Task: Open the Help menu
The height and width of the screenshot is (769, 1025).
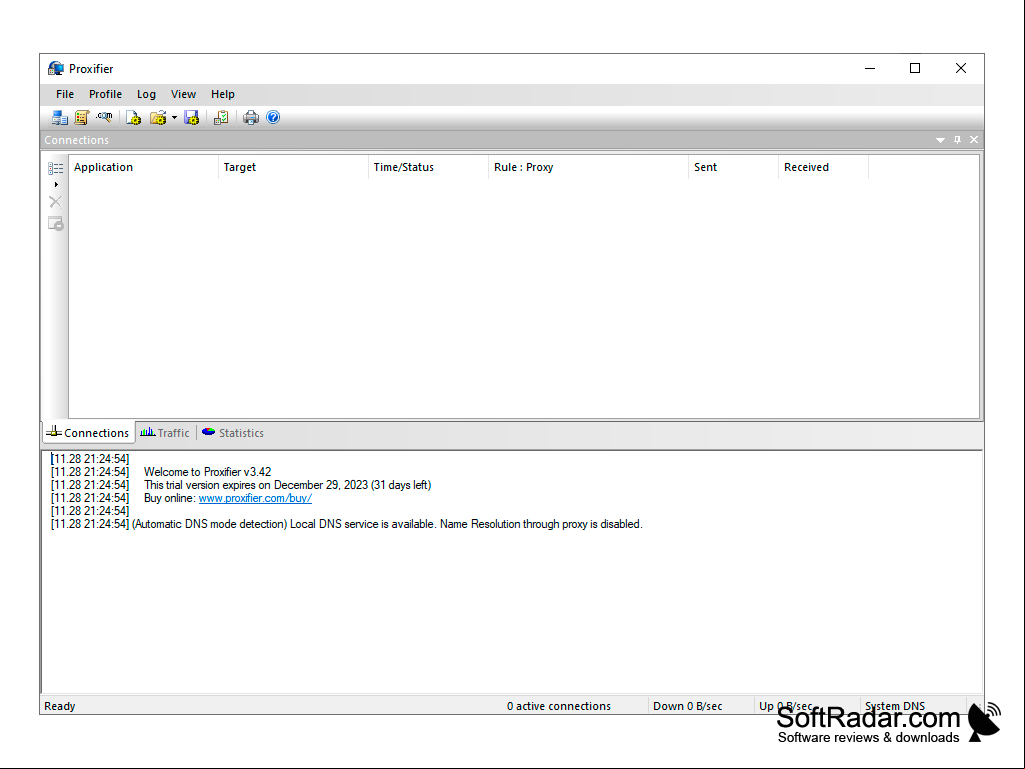Action: tap(223, 94)
